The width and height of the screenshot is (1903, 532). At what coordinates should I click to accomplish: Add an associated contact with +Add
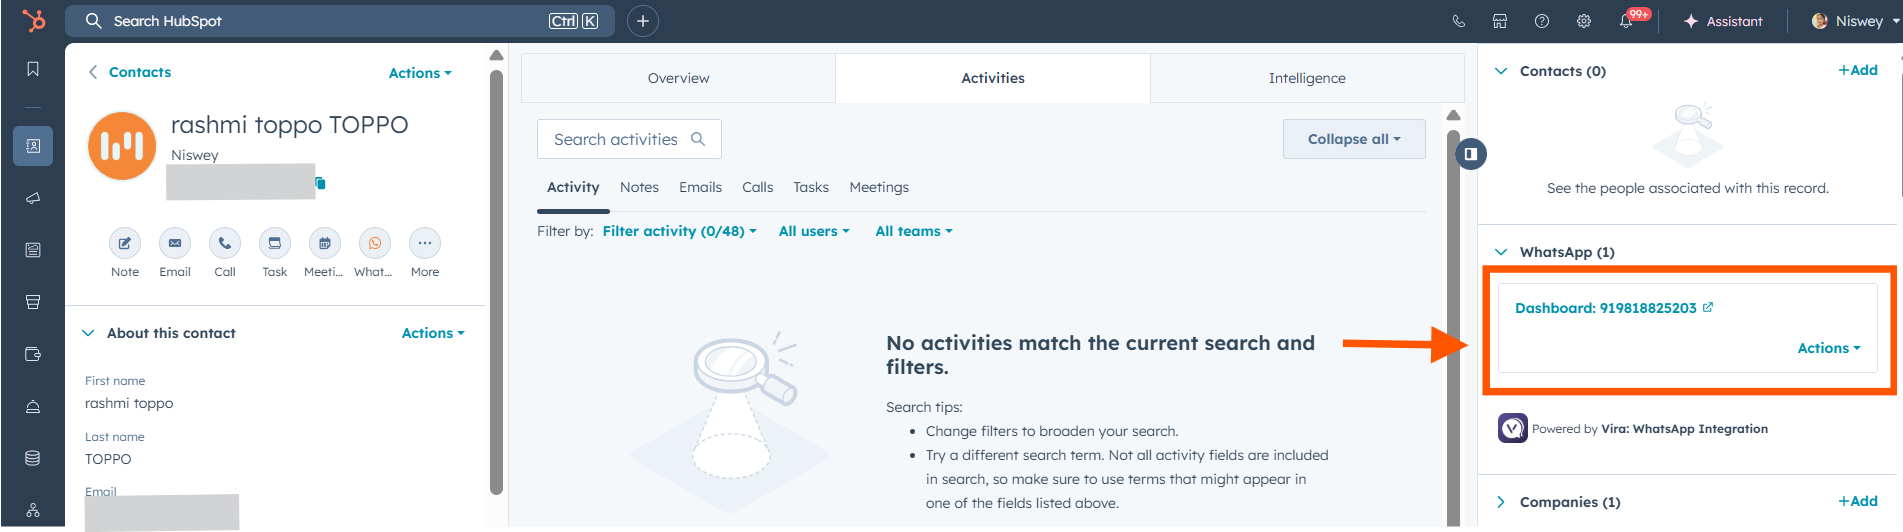[1858, 70]
